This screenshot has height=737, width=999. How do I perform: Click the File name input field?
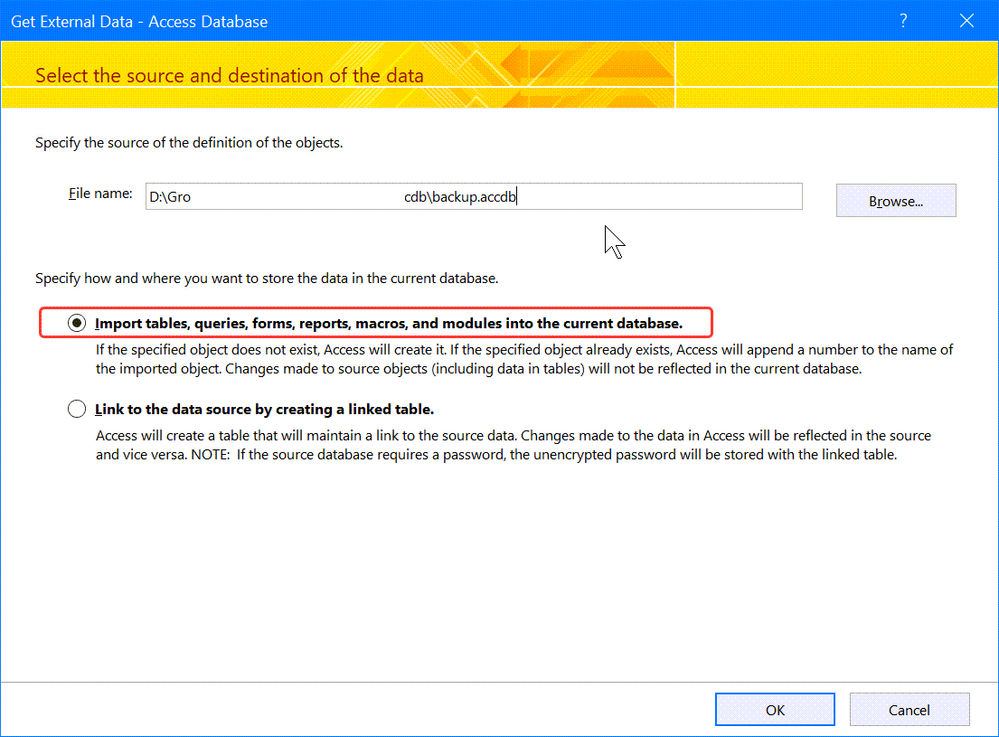(x=473, y=196)
